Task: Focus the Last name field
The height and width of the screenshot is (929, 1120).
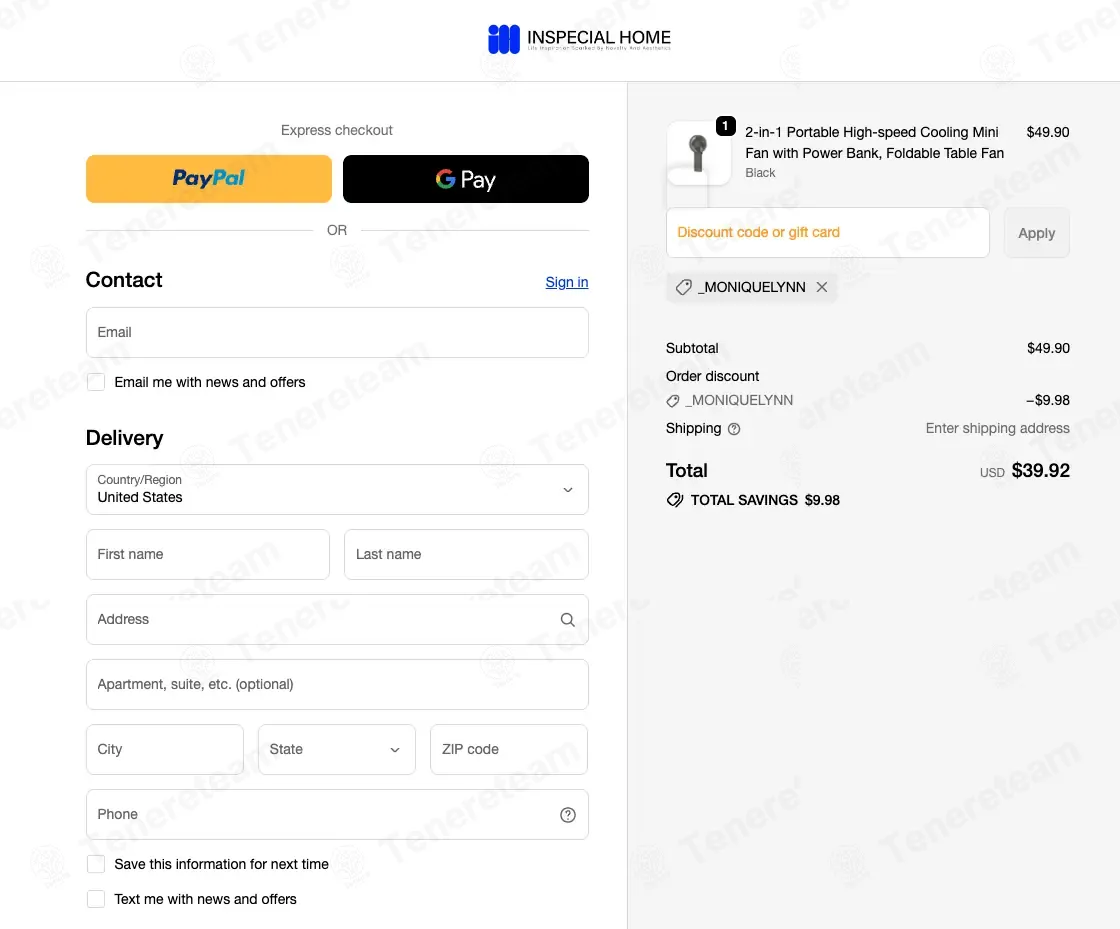Action: click(x=466, y=554)
